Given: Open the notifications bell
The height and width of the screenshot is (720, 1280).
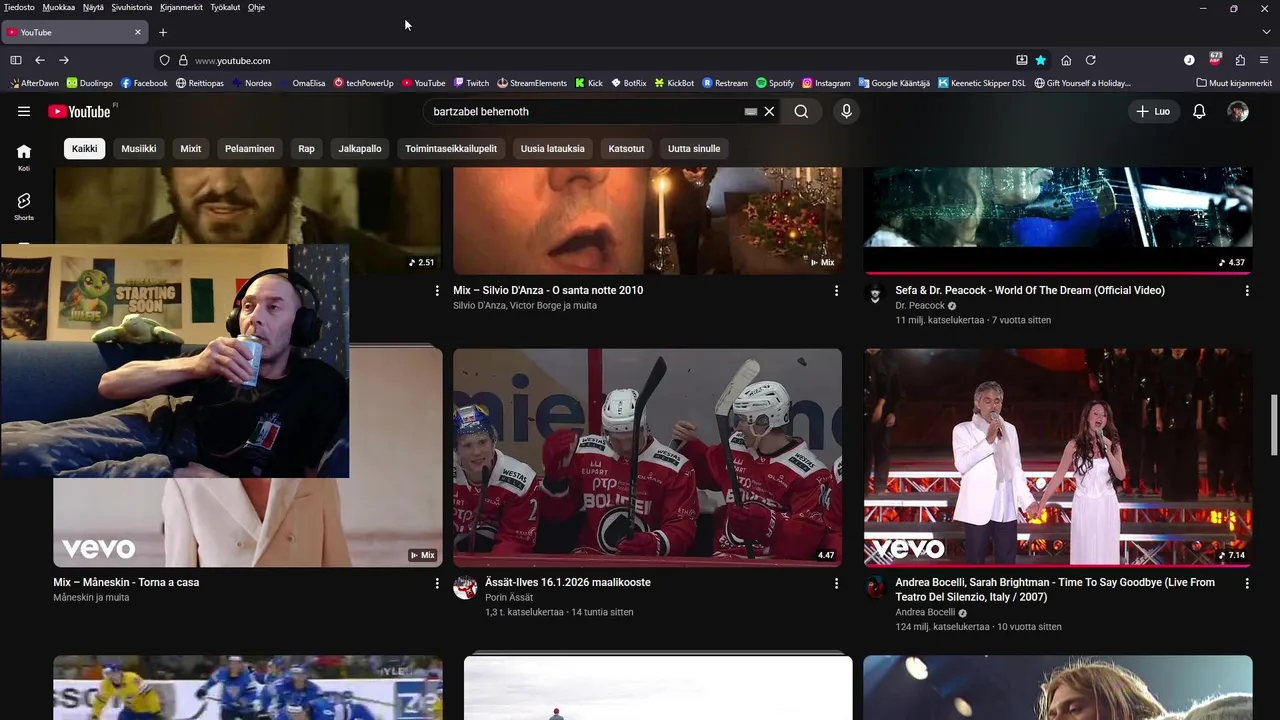Looking at the screenshot, I should 1199,111.
